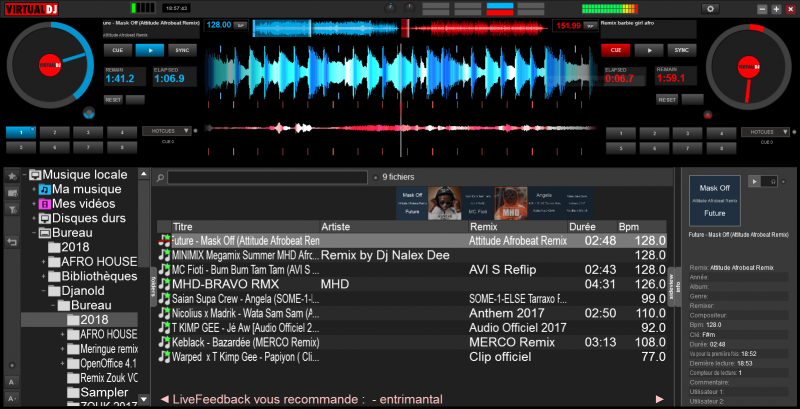Click the Ma musique folder icon

tap(45, 190)
